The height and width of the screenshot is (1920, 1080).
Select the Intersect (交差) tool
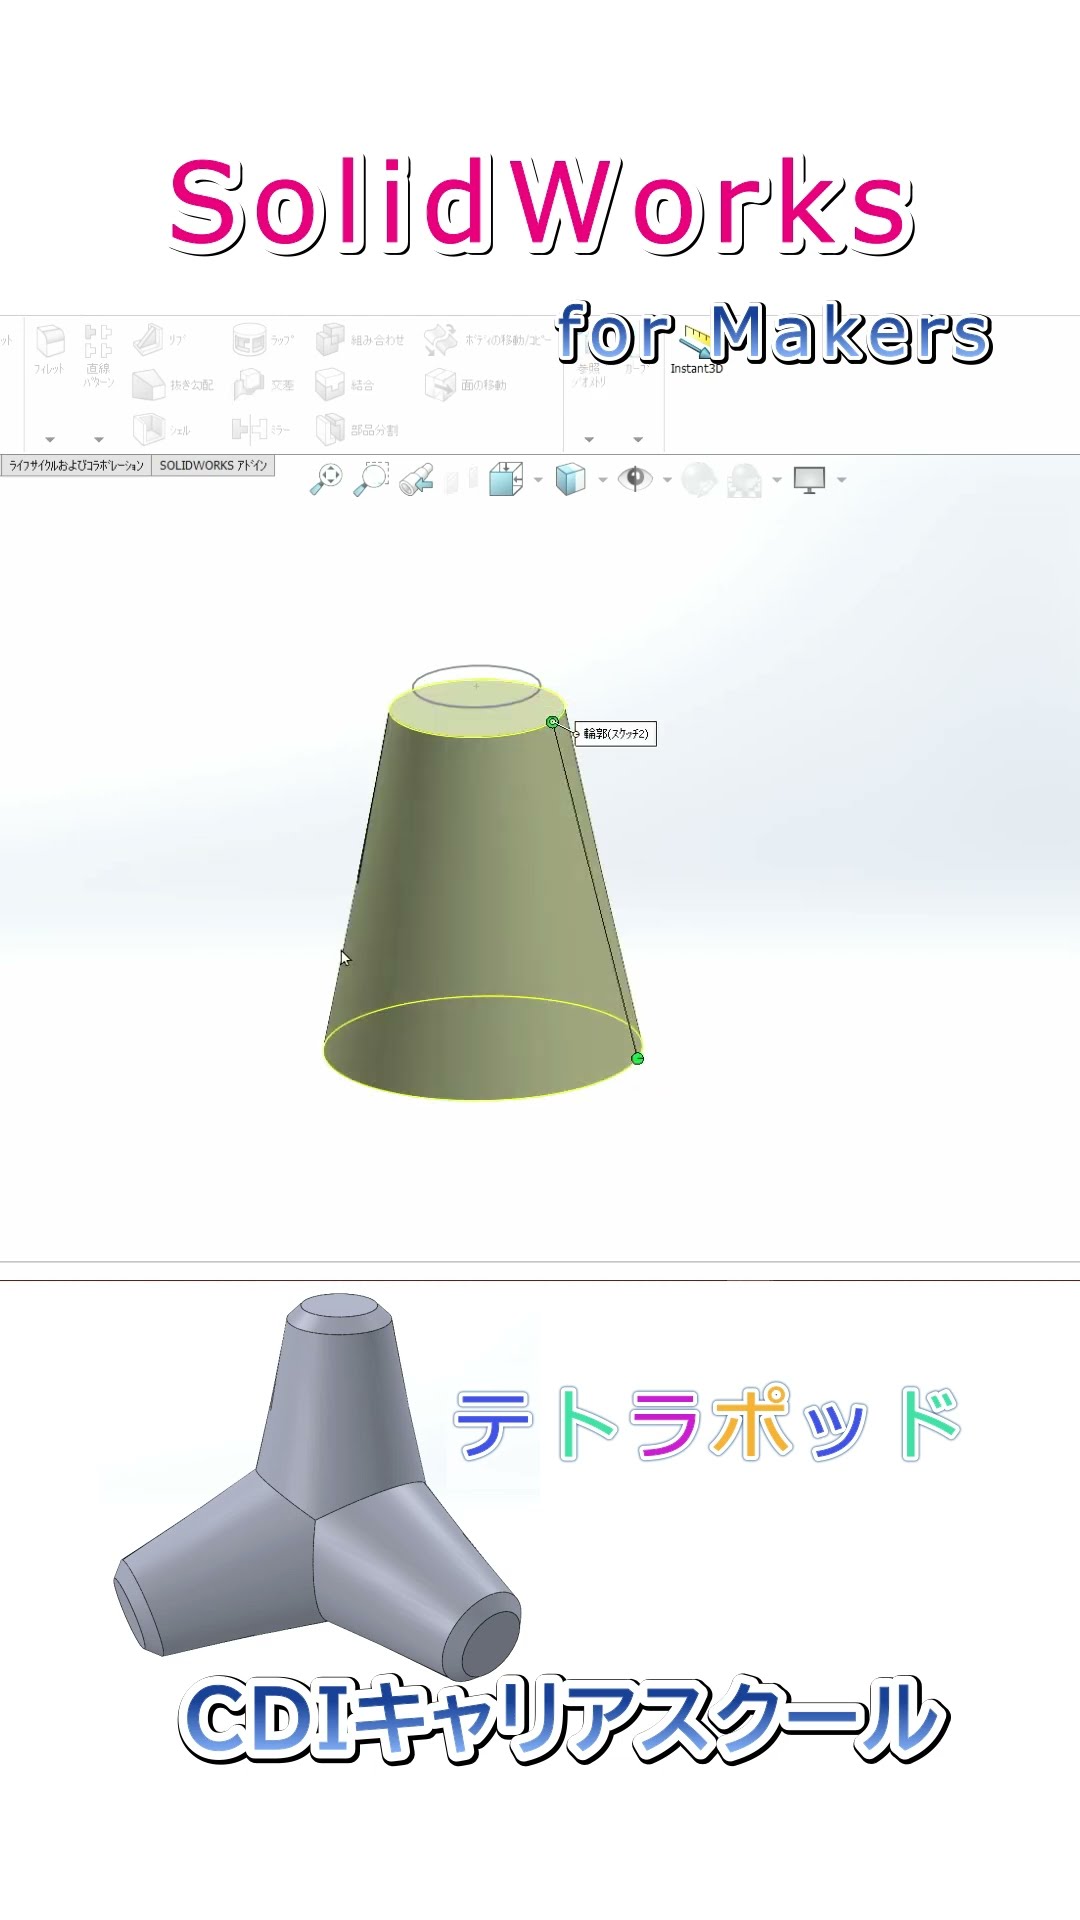click(x=263, y=385)
